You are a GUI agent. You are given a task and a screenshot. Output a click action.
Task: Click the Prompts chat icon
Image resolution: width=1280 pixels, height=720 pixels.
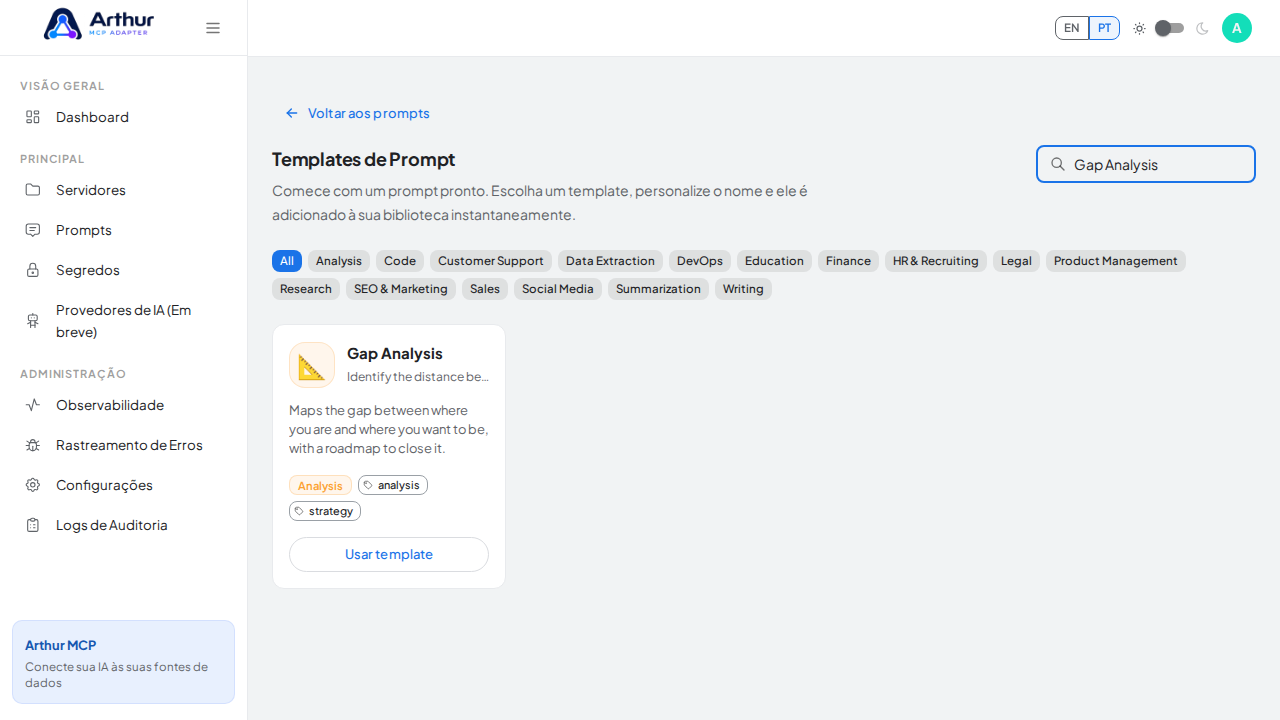[x=33, y=230]
